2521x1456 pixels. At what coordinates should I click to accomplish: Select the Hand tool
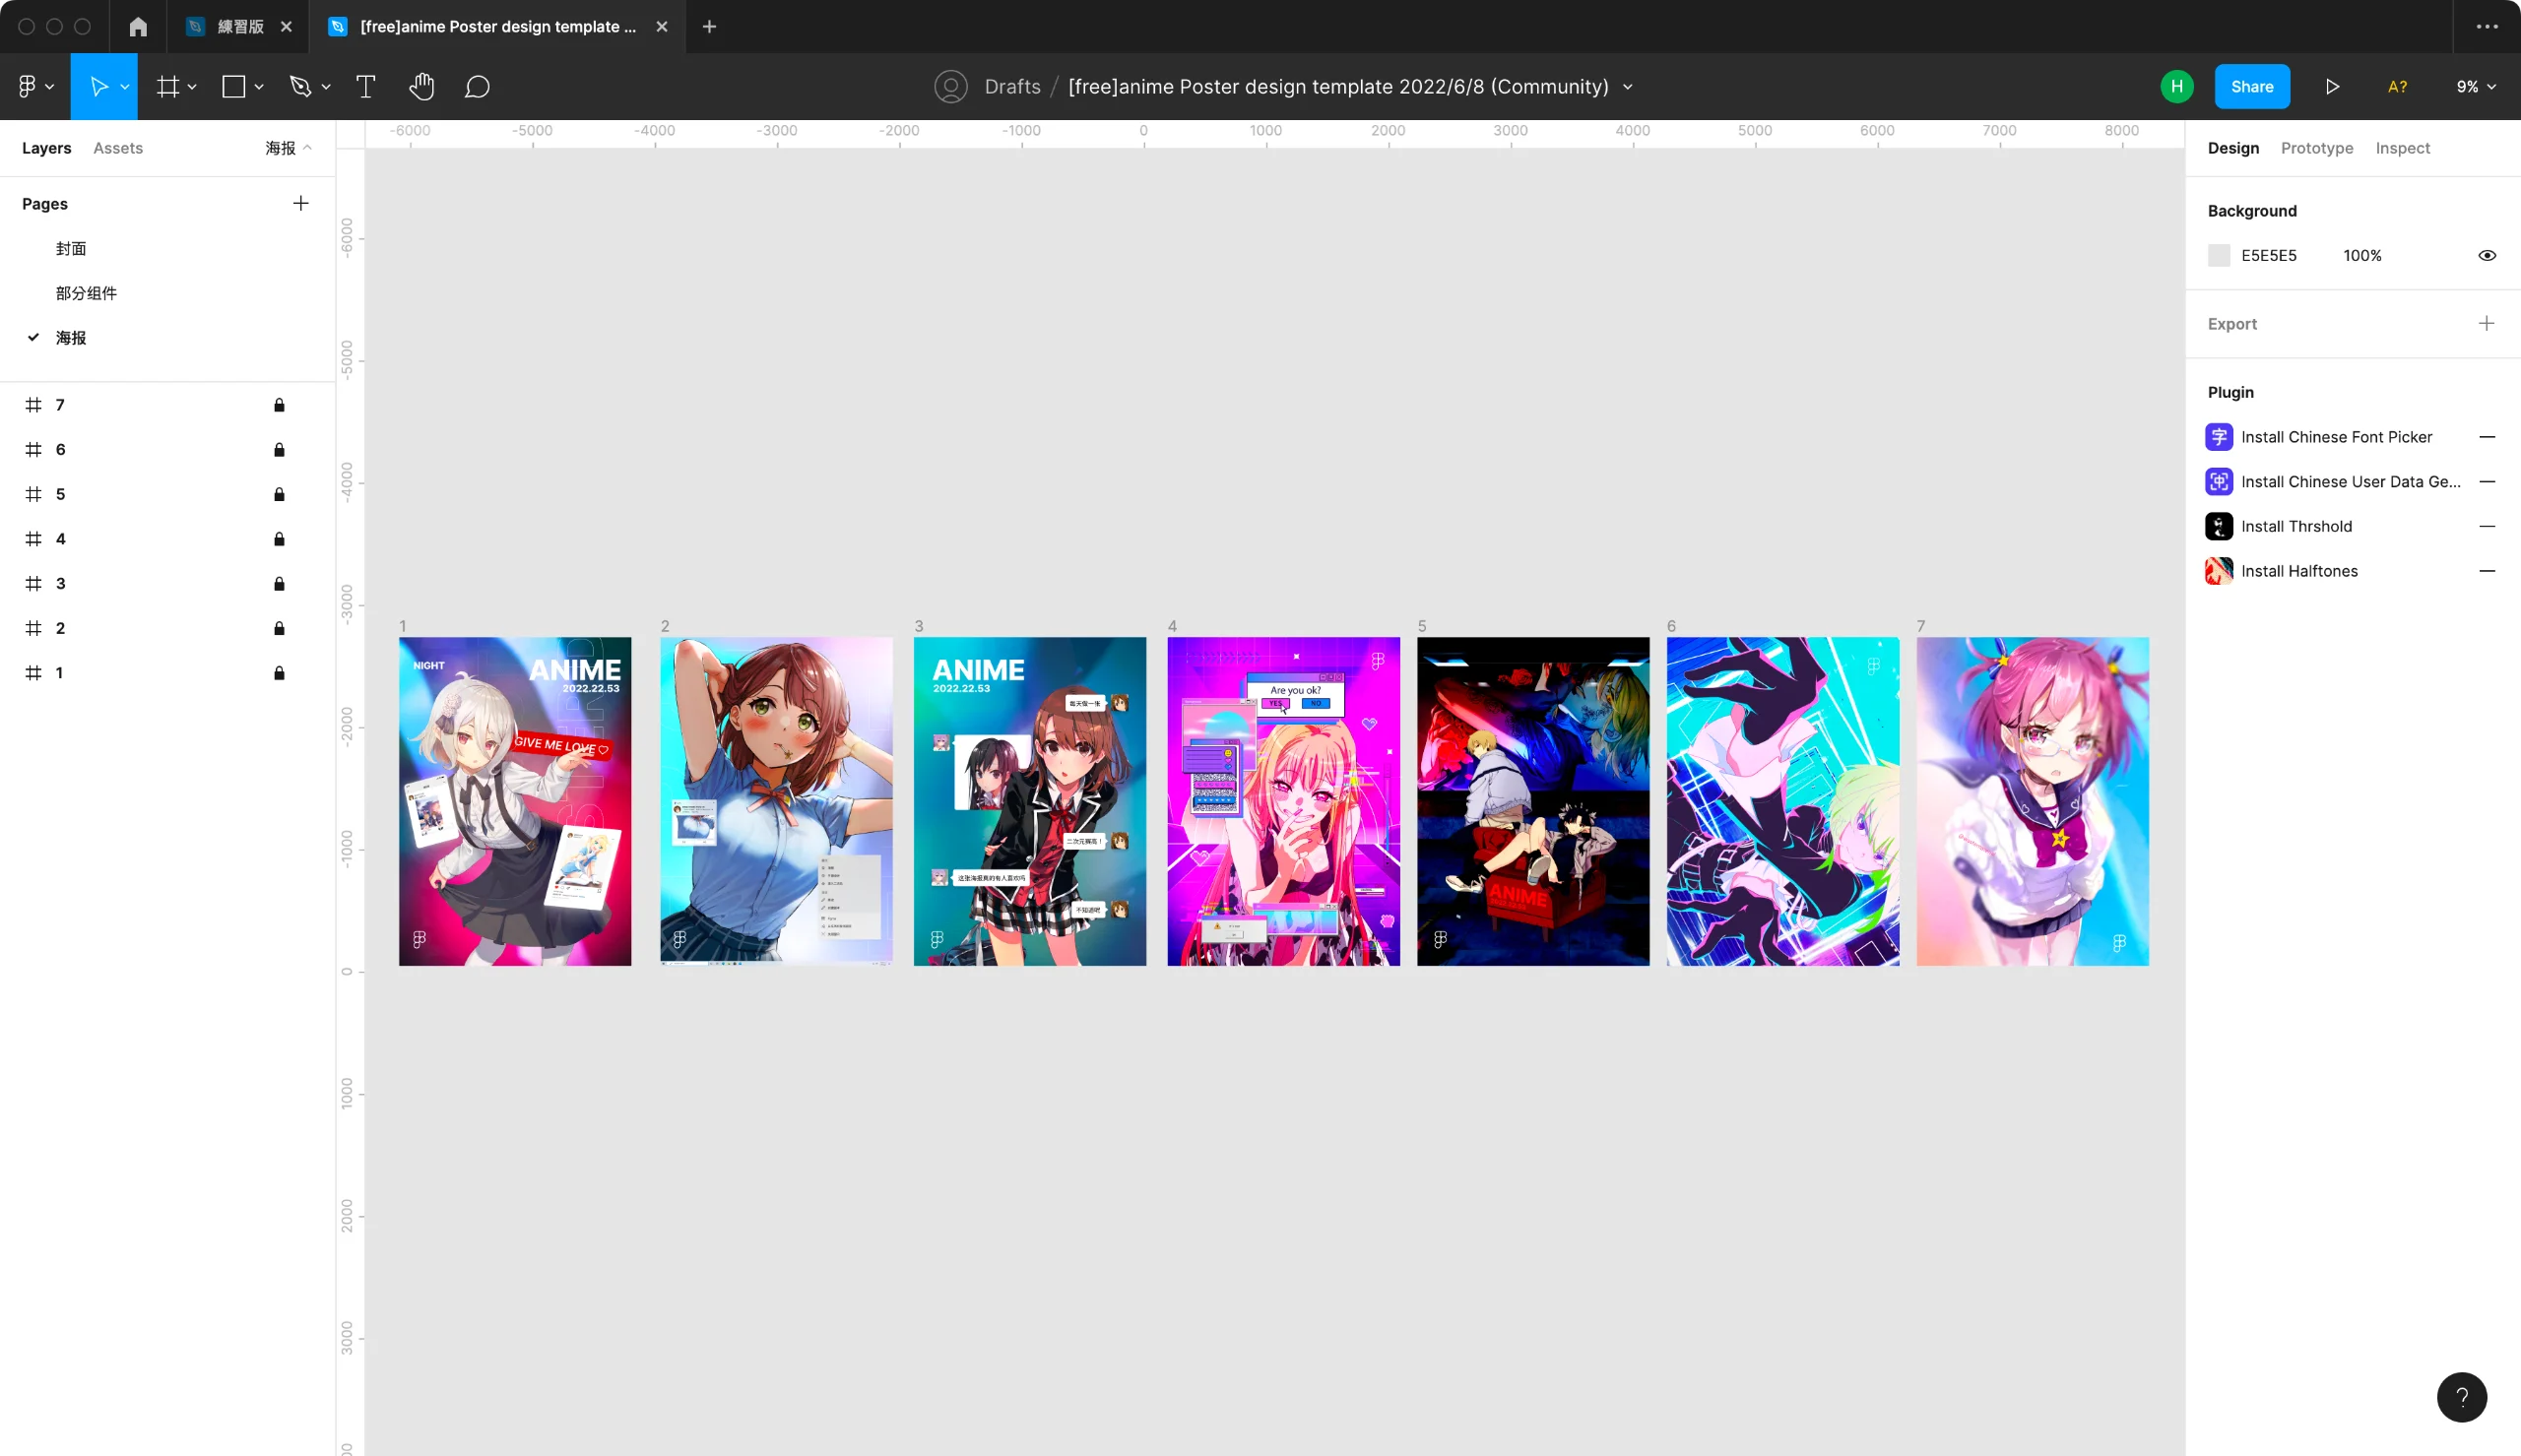(x=422, y=87)
